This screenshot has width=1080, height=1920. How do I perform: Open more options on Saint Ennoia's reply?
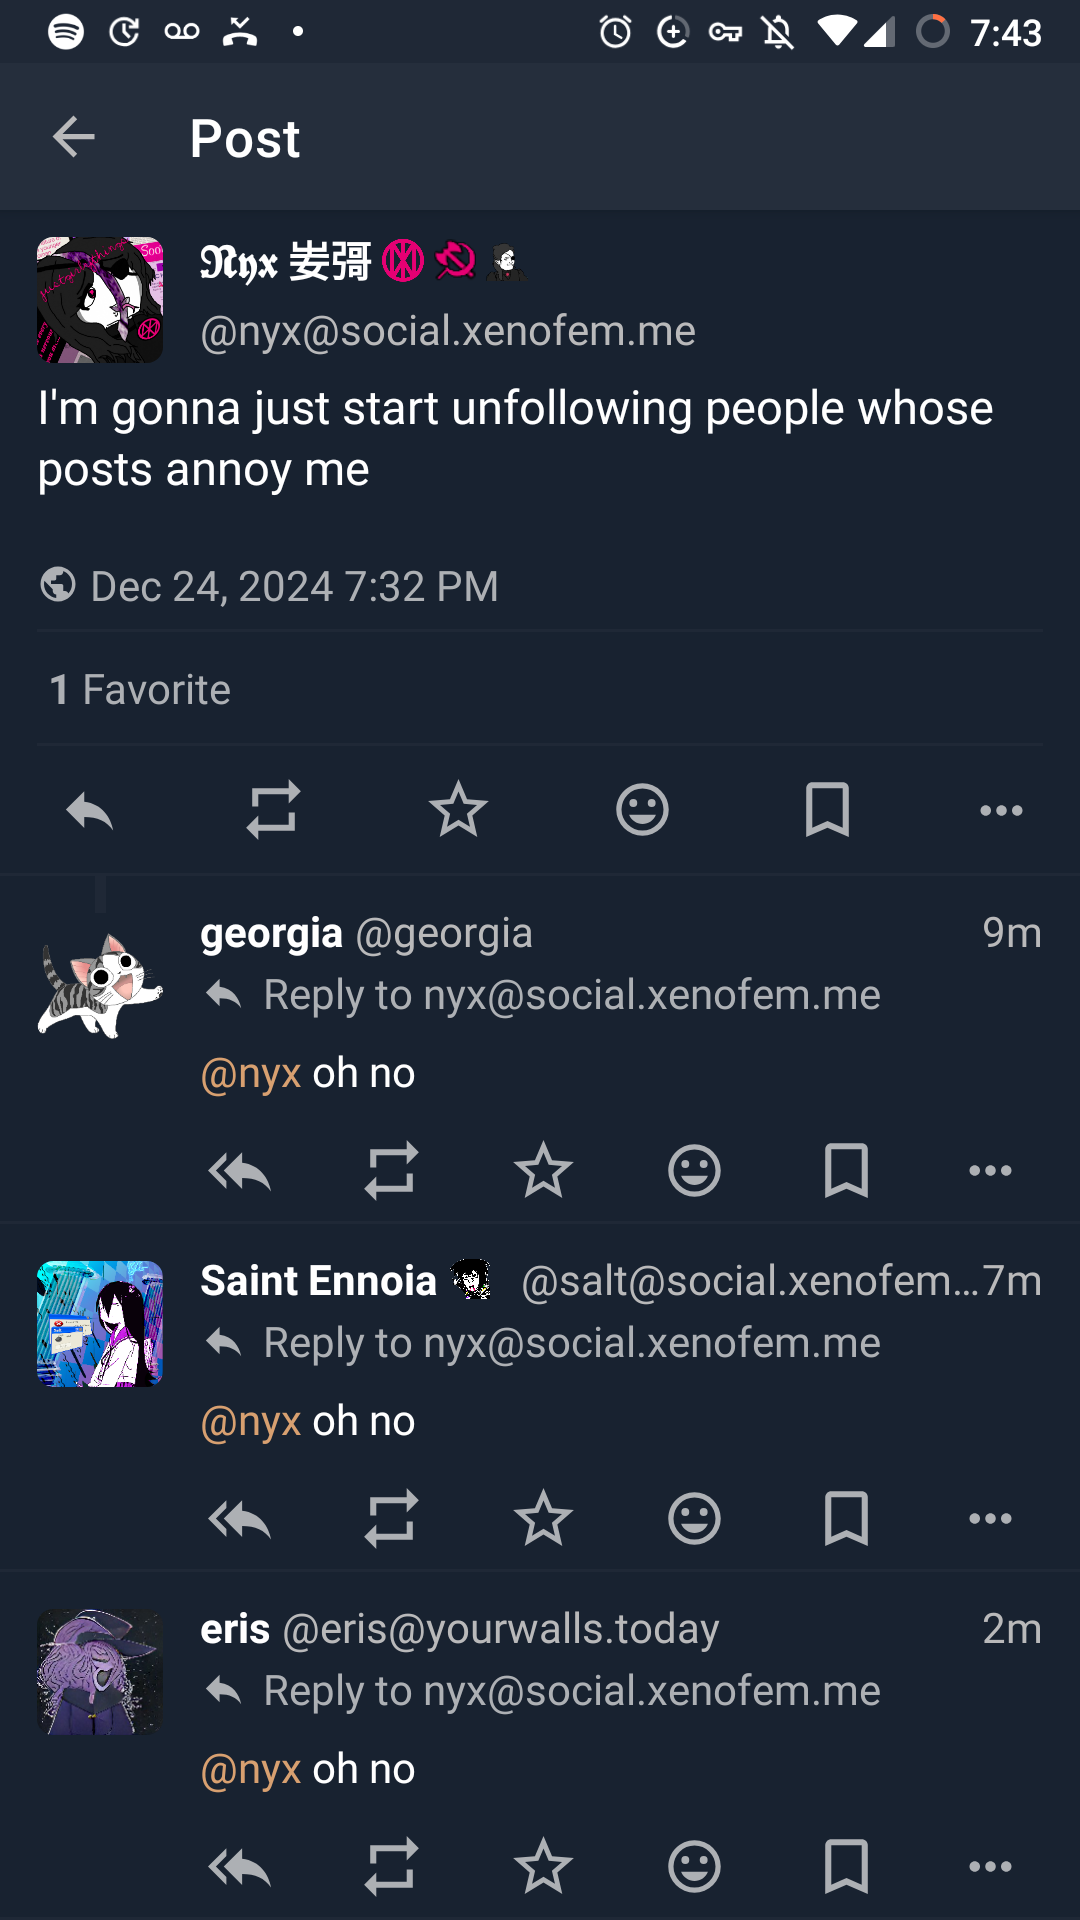pos(990,1518)
